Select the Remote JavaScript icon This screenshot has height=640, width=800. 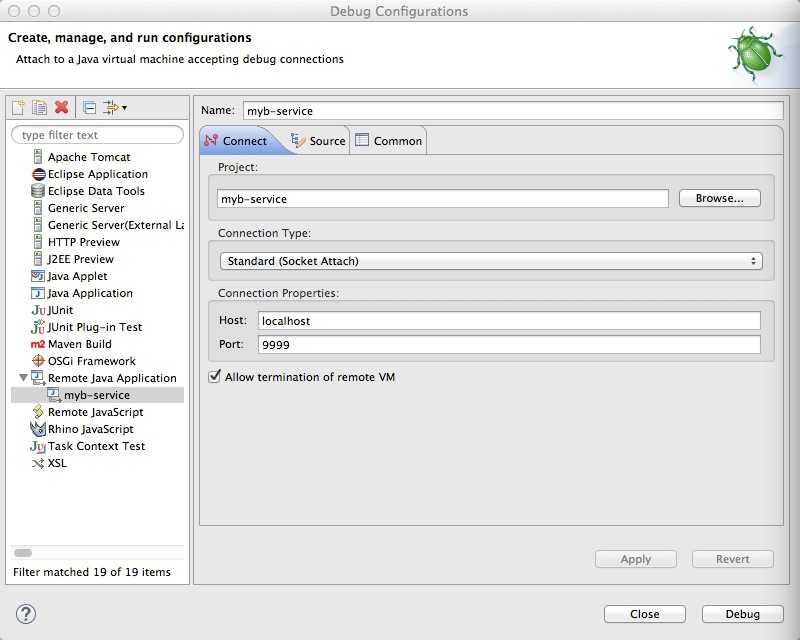coord(38,411)
